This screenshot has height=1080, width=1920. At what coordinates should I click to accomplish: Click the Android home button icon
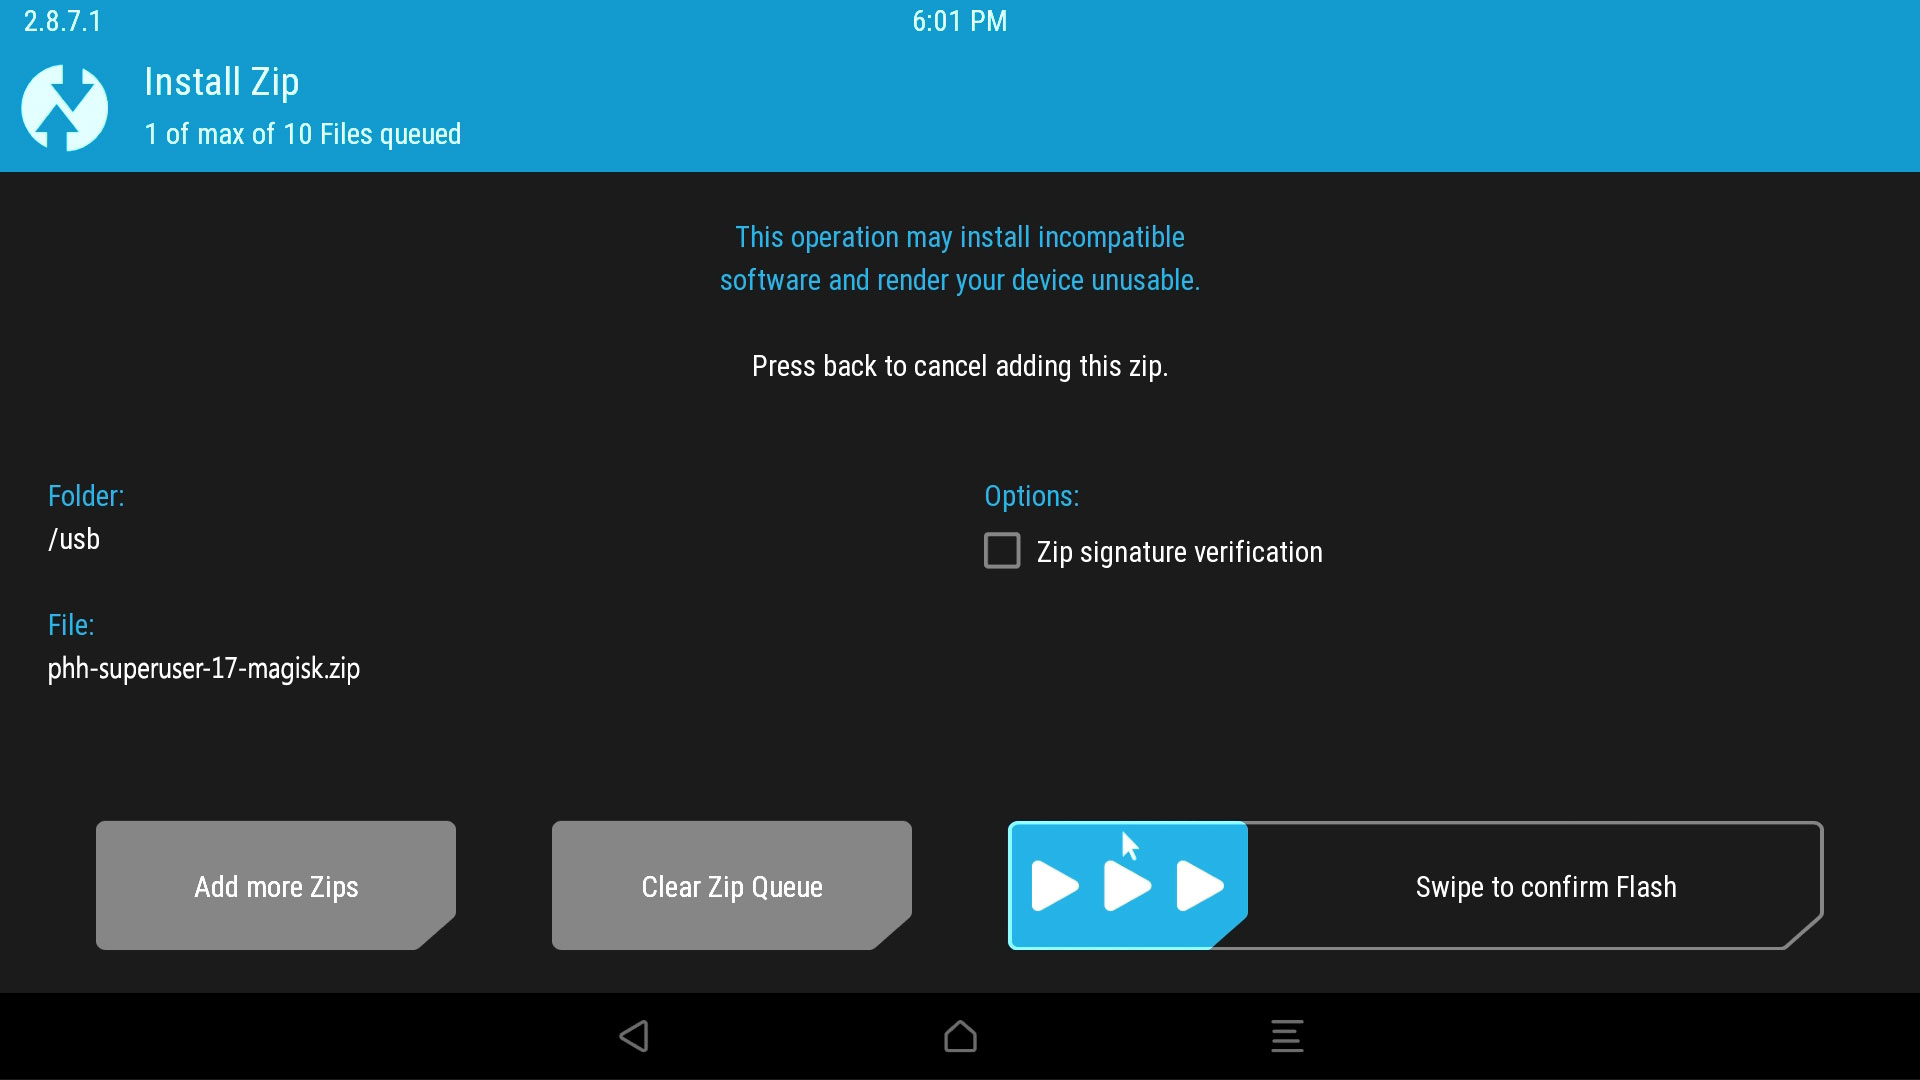959,1034
